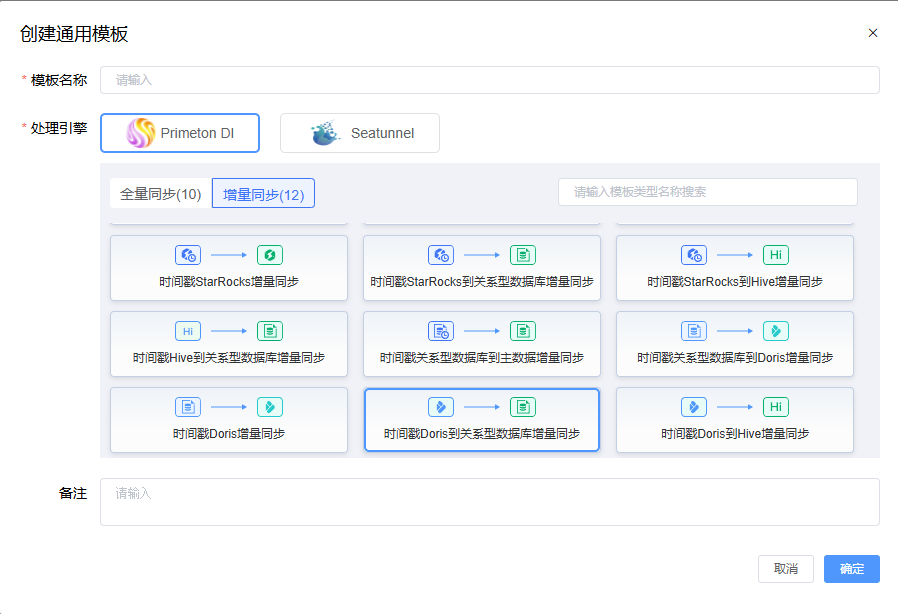This screenshot has height=614, width=898.
Task: Click blue Hi icon on 时间戳Hive到关系型数据库增量同步
Action: click(188, 331)
